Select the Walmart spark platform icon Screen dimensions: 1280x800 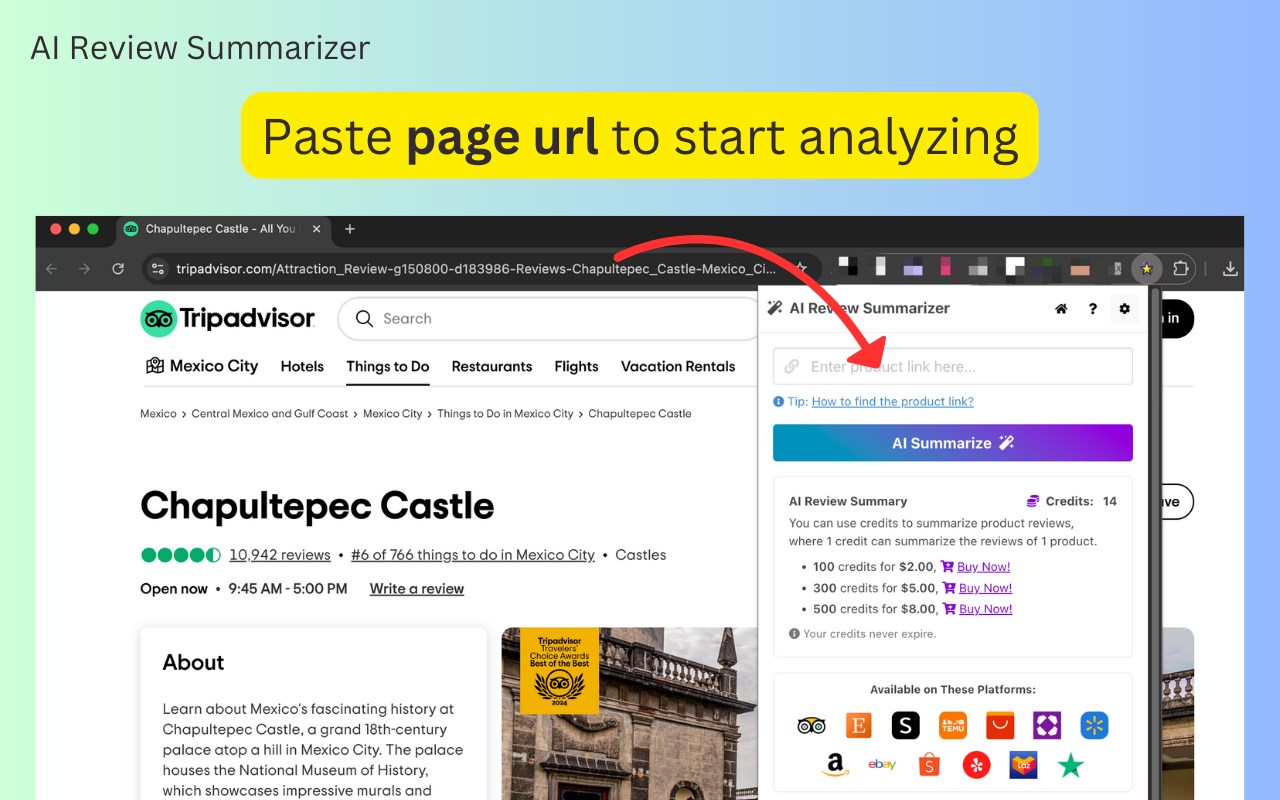[x=1095, y=725]
